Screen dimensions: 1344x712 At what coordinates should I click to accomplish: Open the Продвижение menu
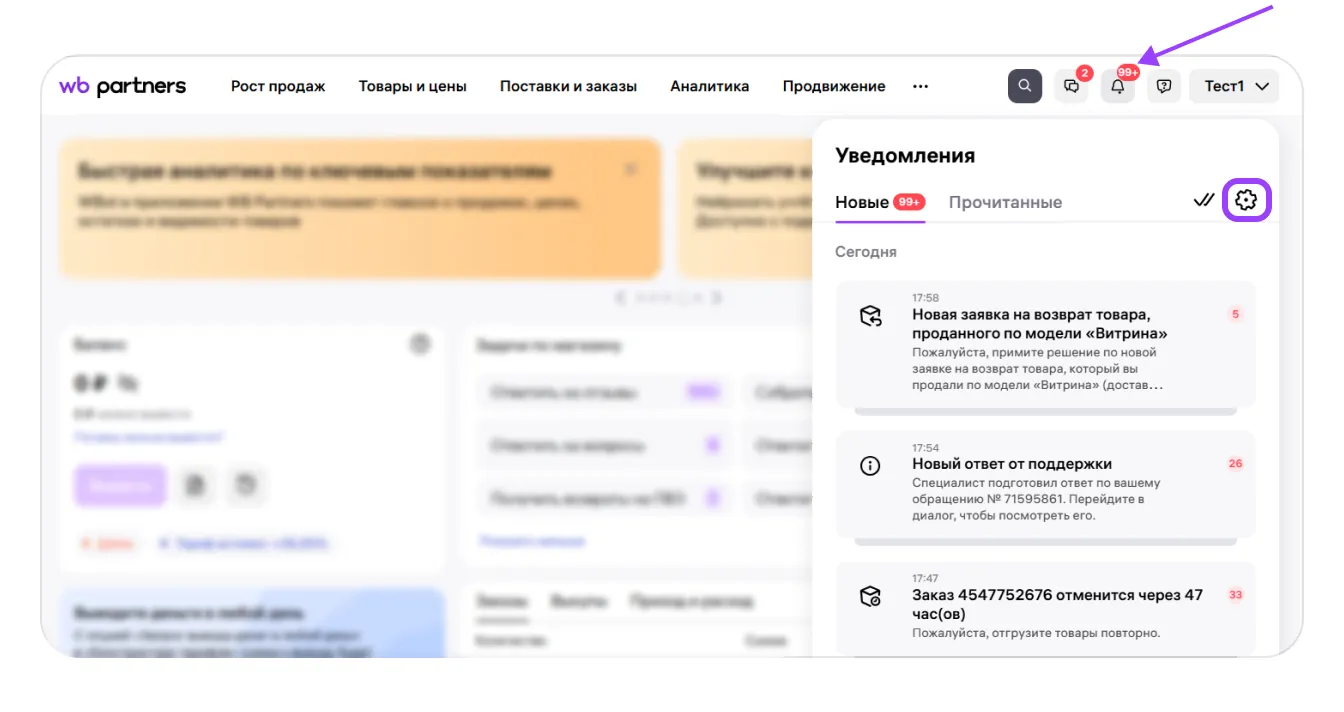click(x=833, y=86)
